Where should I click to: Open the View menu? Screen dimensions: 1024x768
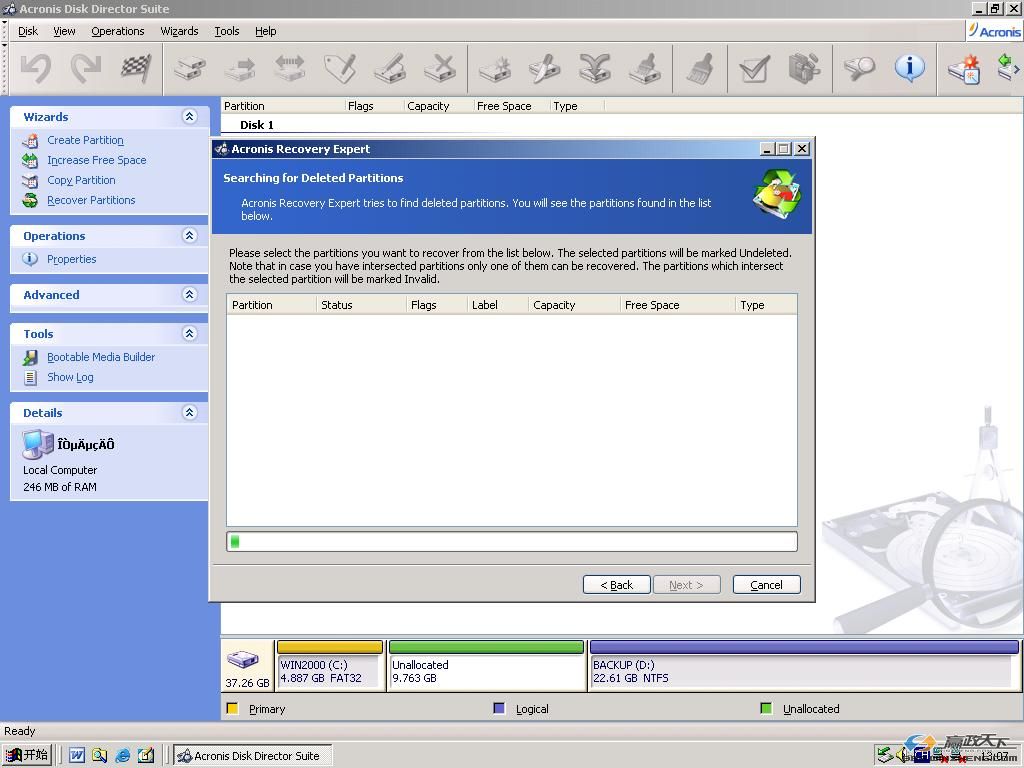click(64, 31)
